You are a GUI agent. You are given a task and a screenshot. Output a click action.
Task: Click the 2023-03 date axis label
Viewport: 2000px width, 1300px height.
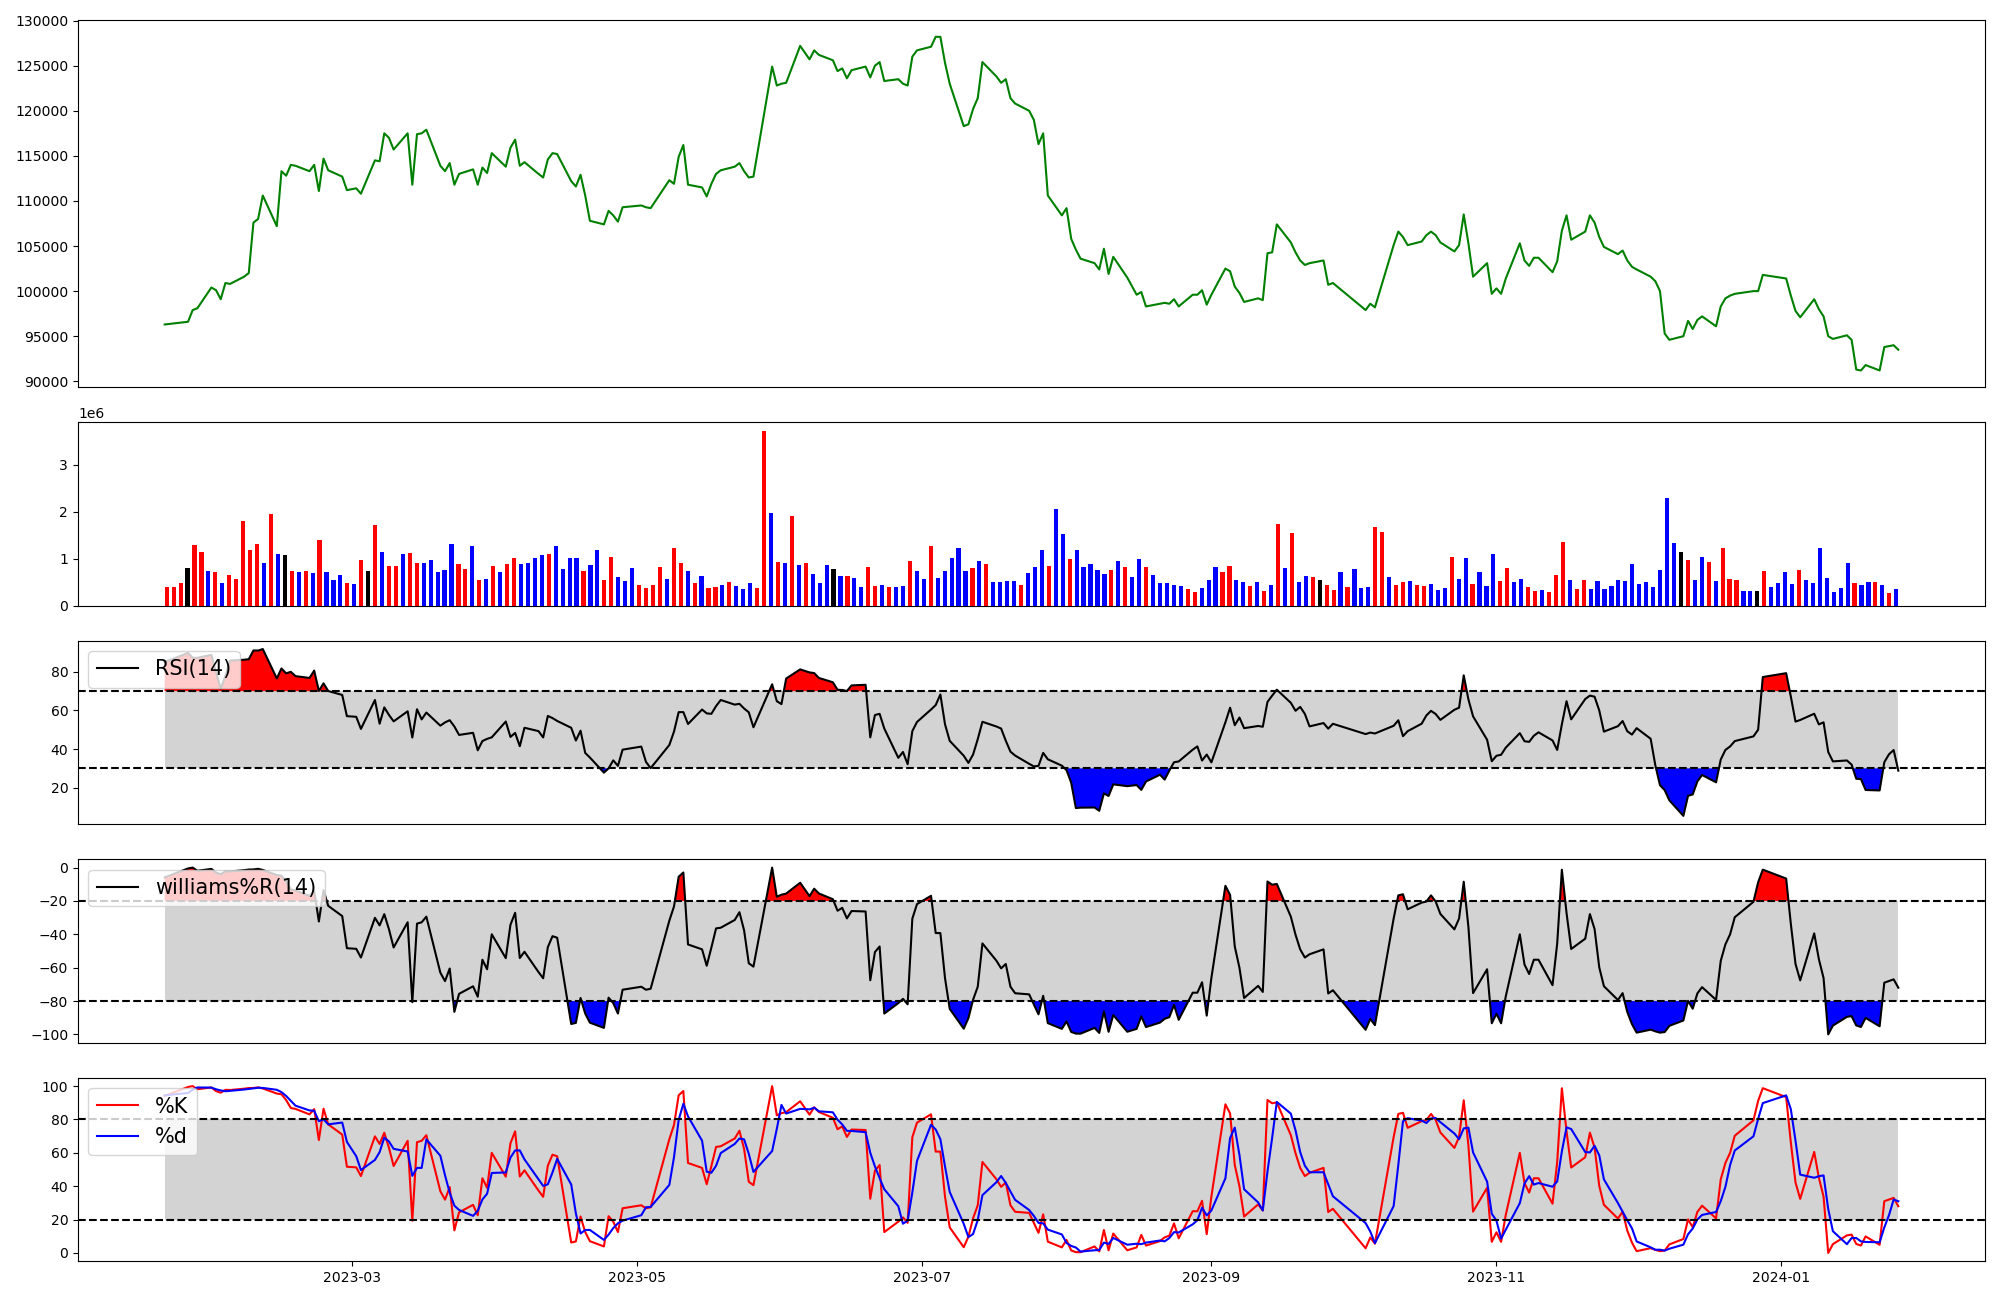pyautogui.click(x=352, y=1277)
